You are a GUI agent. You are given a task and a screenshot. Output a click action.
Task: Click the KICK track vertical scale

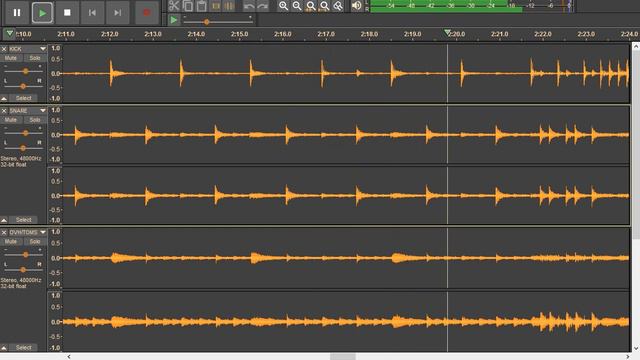tap(55, 73)
